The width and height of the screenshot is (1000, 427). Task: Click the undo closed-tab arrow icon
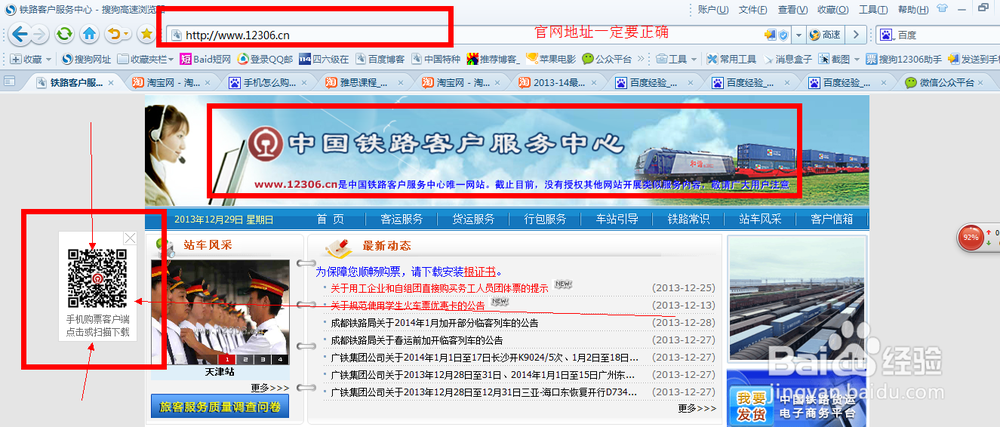coord(113,34)
